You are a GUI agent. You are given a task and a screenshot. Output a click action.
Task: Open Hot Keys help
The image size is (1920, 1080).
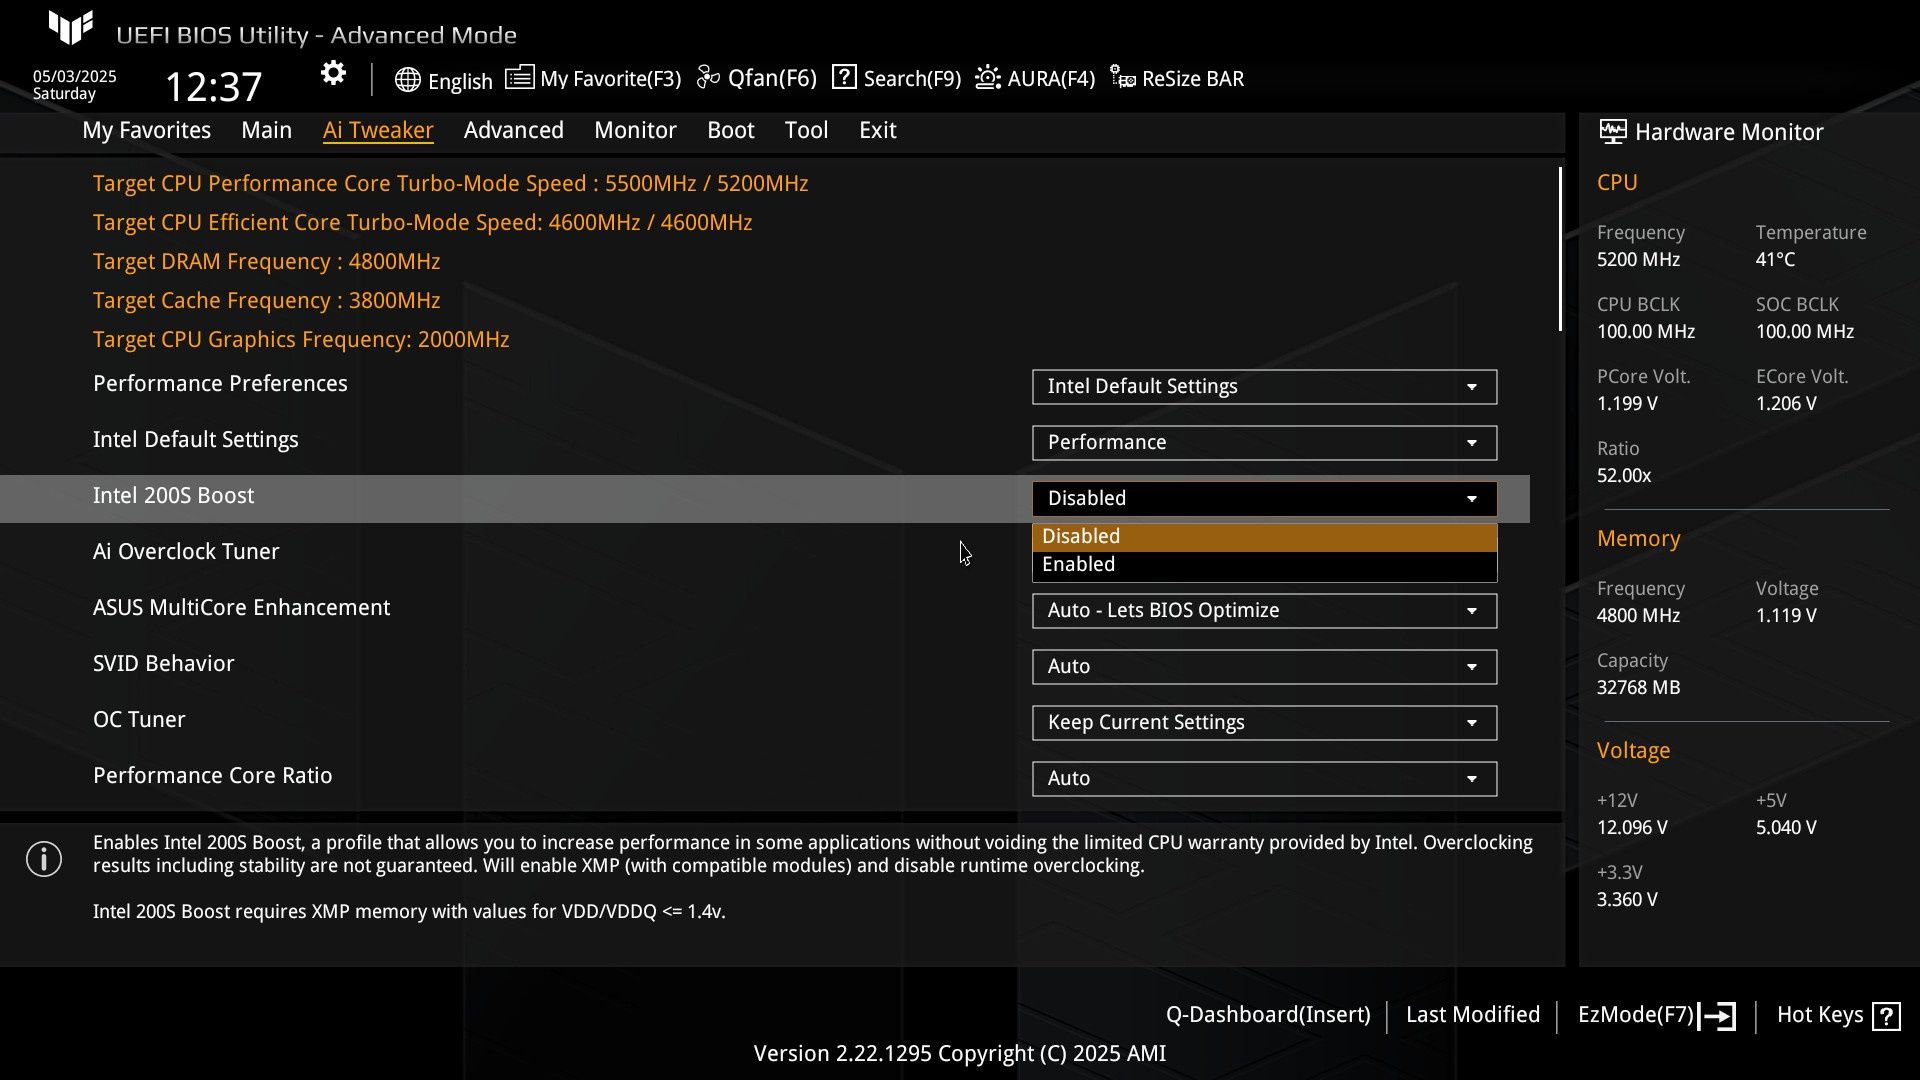click(1820, 1015)
